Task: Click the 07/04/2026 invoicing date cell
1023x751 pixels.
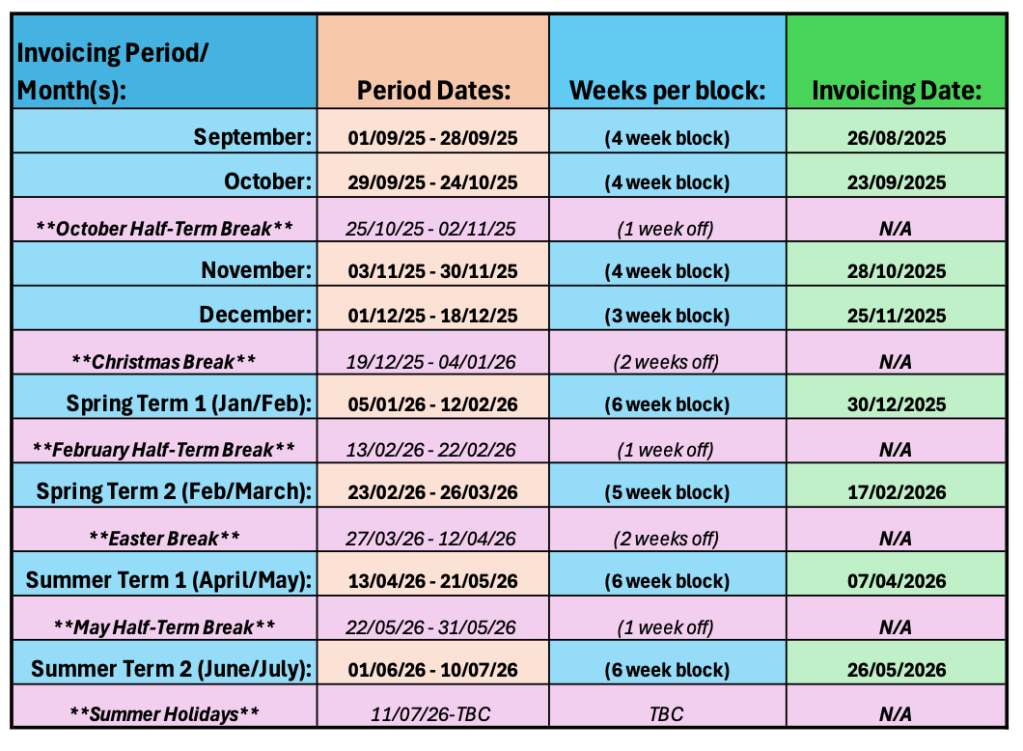Action: [x=895, y=581]
